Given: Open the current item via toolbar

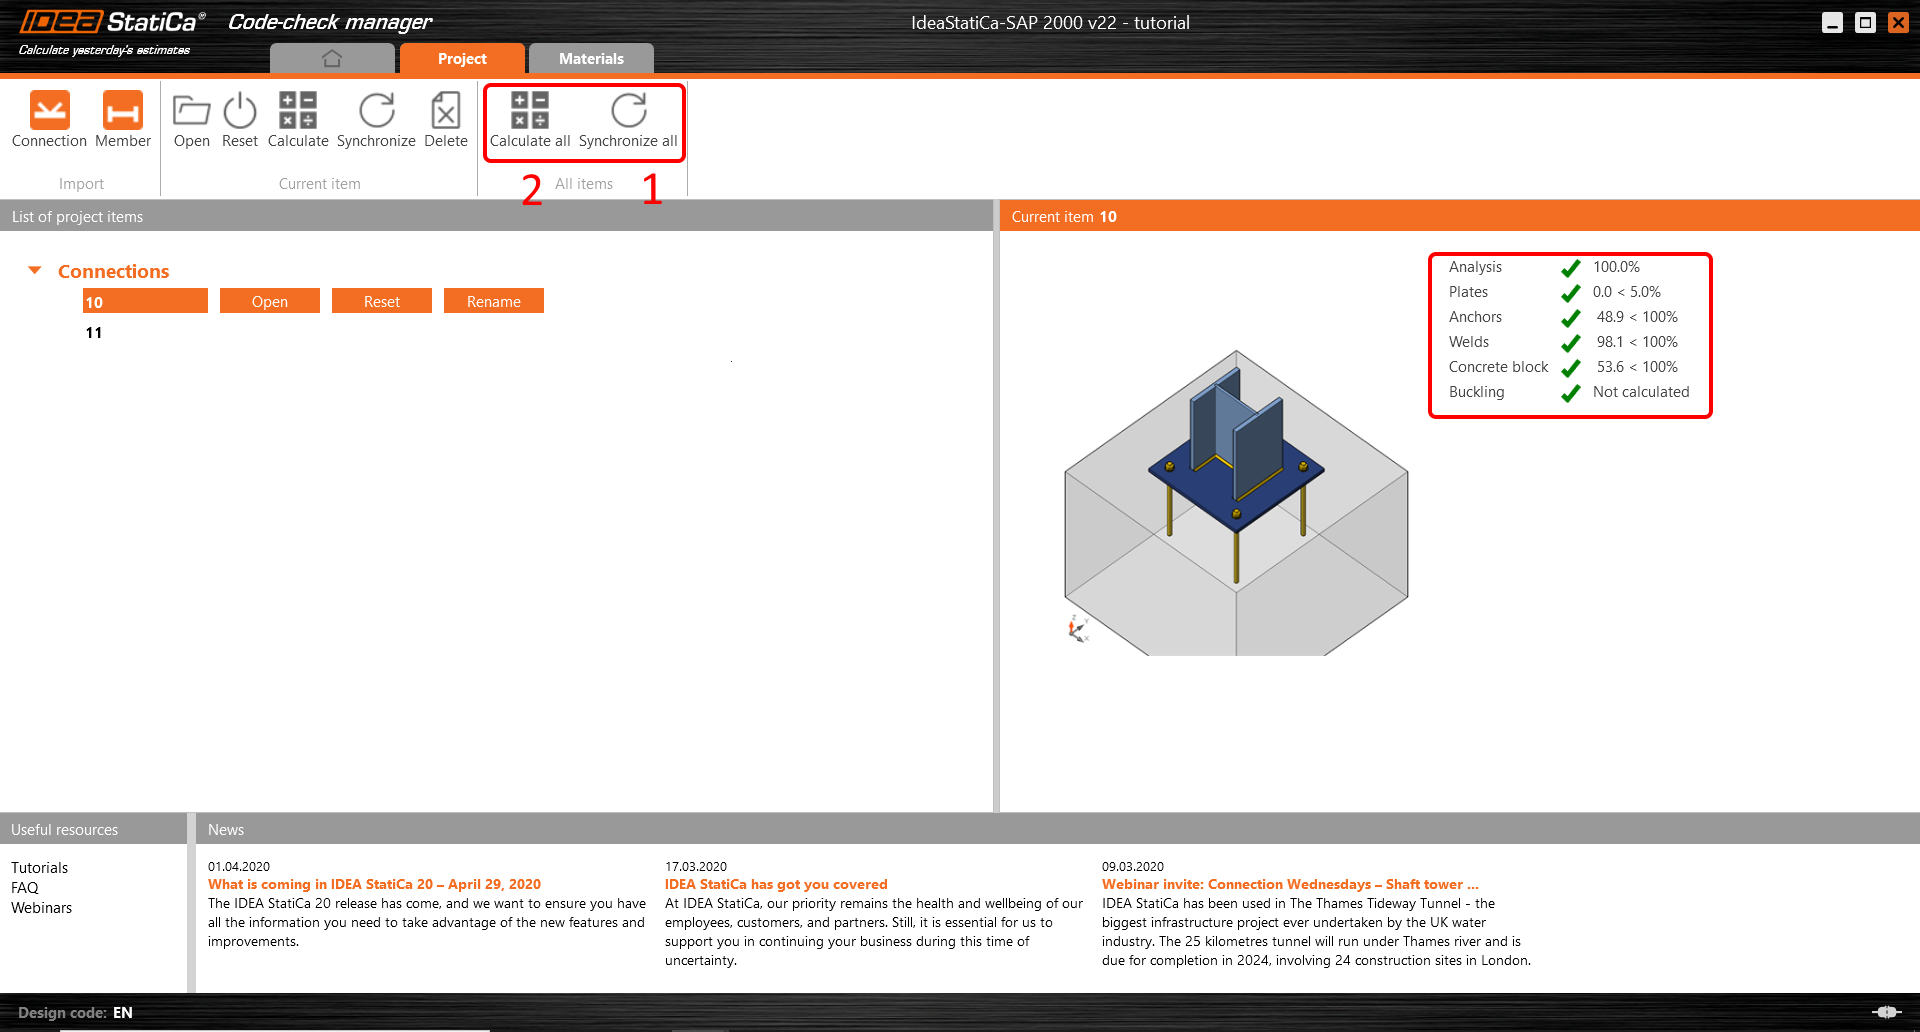Looking at the screenshot, I should coord(191,119).
